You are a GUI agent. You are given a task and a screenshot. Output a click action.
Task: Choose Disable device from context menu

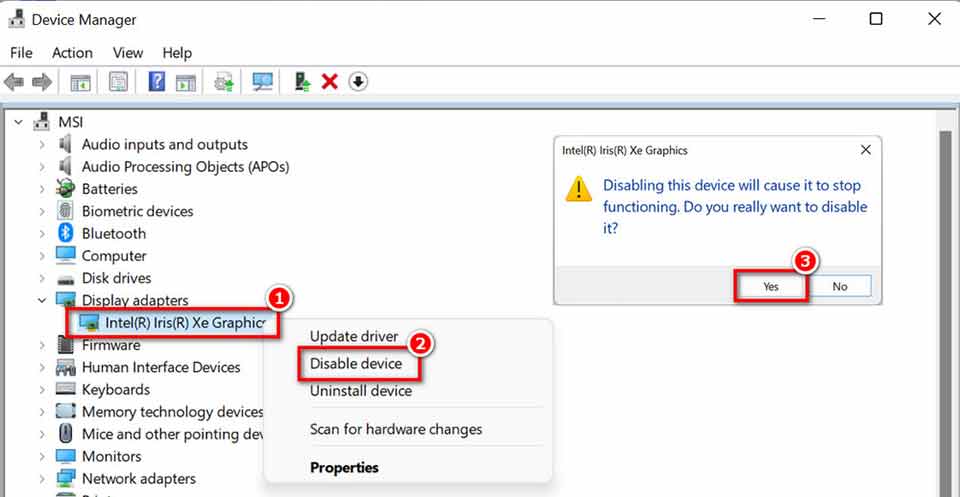(356, 364)
